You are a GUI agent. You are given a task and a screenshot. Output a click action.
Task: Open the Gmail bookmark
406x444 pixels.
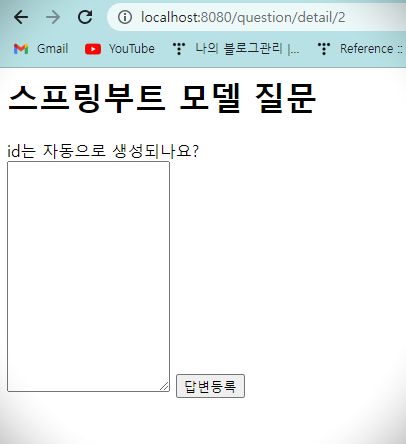pos(41,49)
